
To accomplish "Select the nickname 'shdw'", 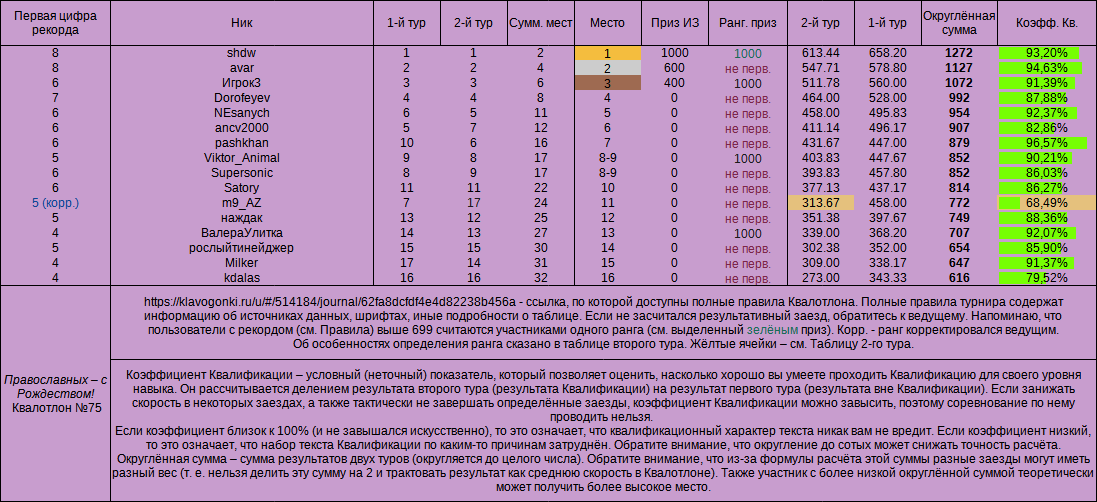I will tap(242, 53).
